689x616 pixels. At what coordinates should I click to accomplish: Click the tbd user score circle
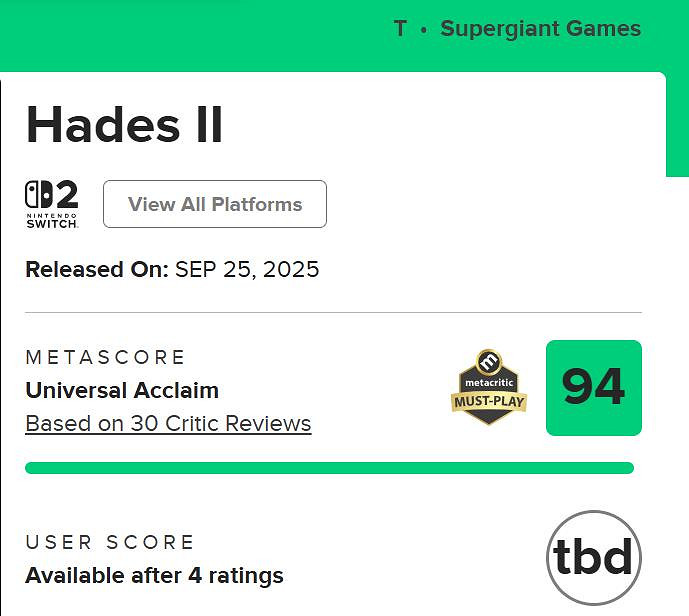pyautogui.click(x=593, y=558)
